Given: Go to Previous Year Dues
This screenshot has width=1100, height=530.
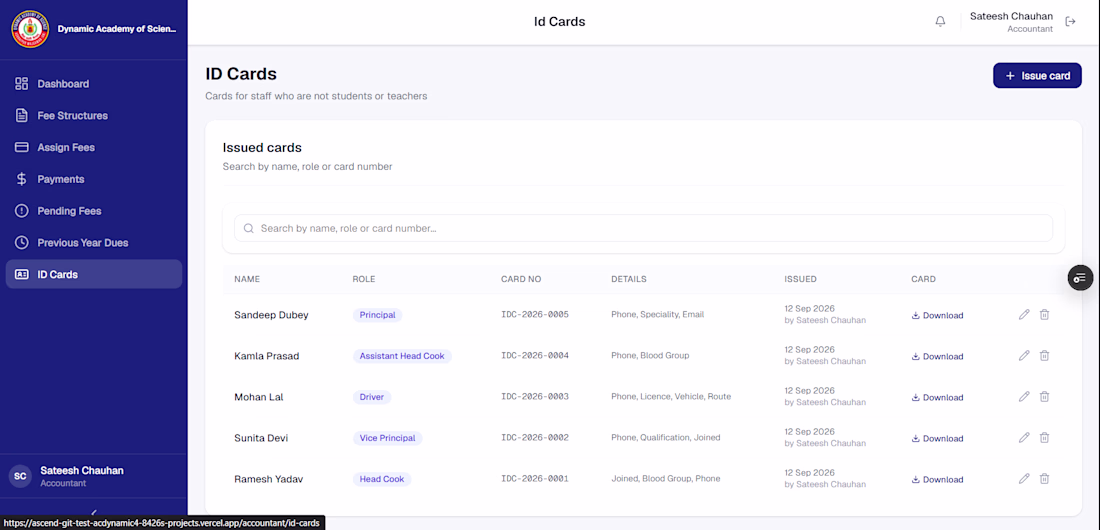Looking at the screenshot, I should [x=93, y=242].
